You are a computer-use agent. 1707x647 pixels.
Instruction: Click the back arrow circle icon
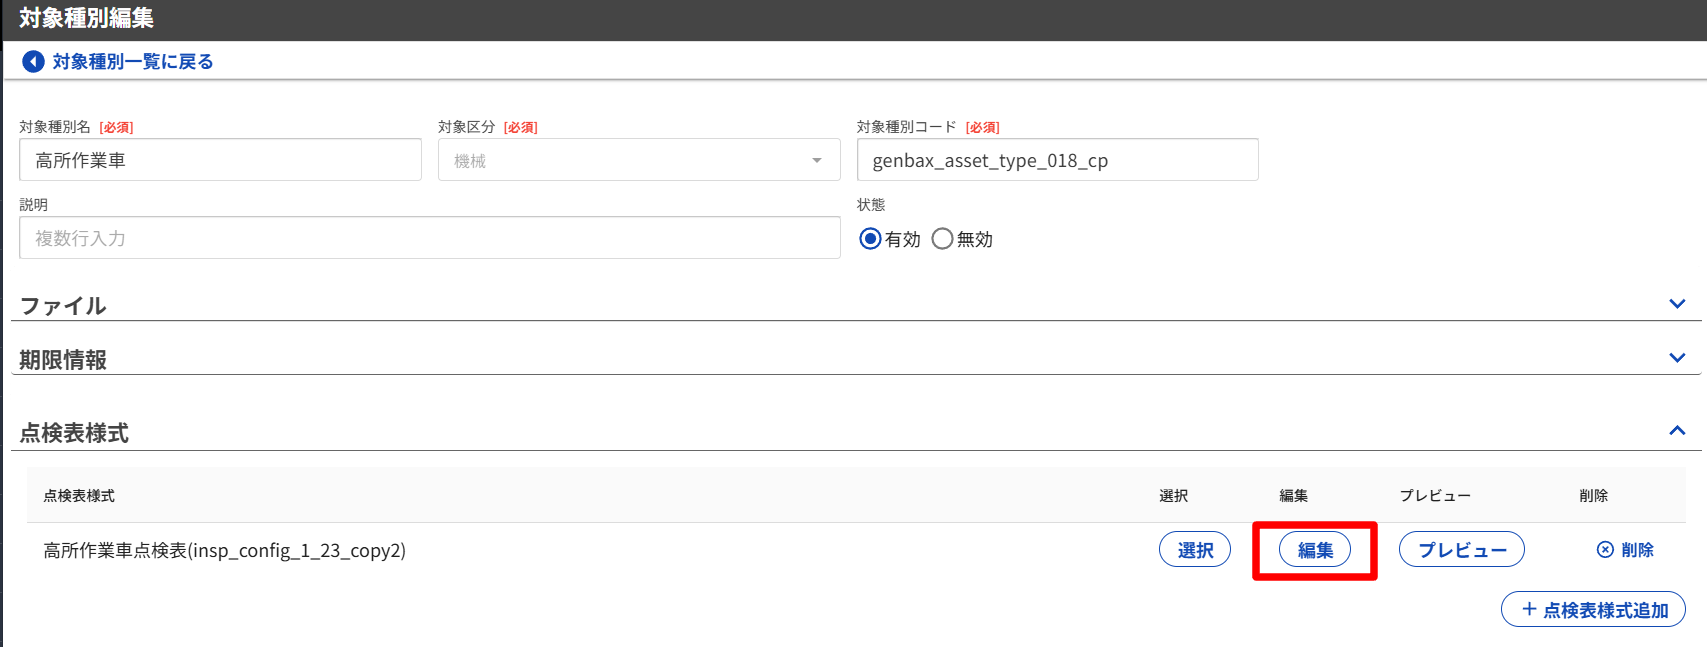coord(33,62)
